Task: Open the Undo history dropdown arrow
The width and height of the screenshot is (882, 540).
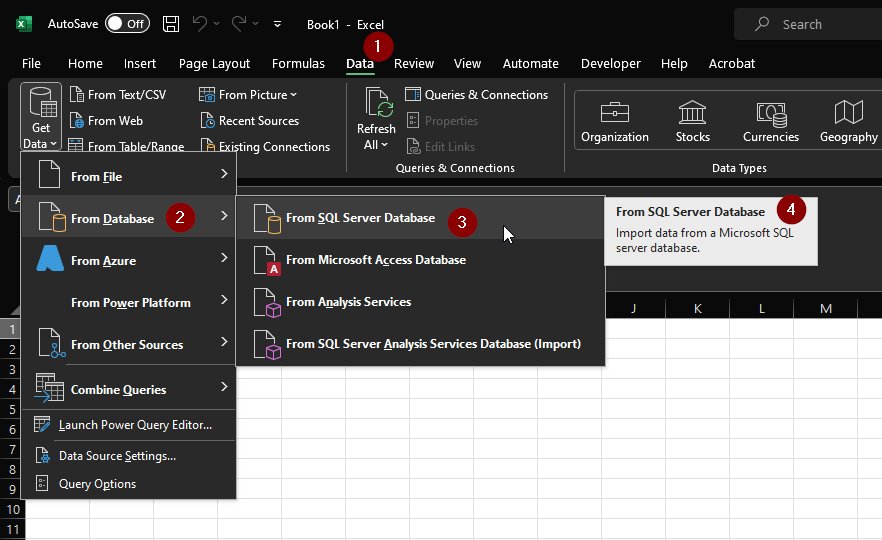Action: pos(217,24)
